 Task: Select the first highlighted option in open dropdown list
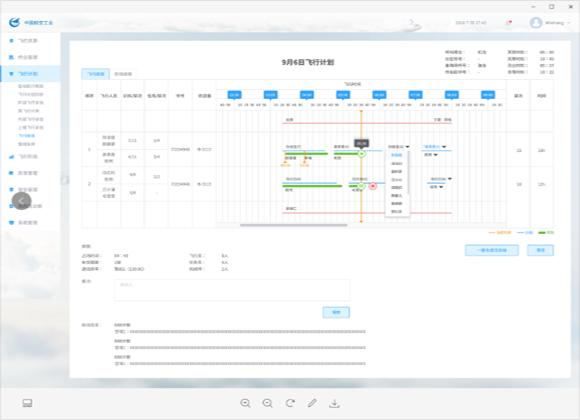click(x=397, y=155)
